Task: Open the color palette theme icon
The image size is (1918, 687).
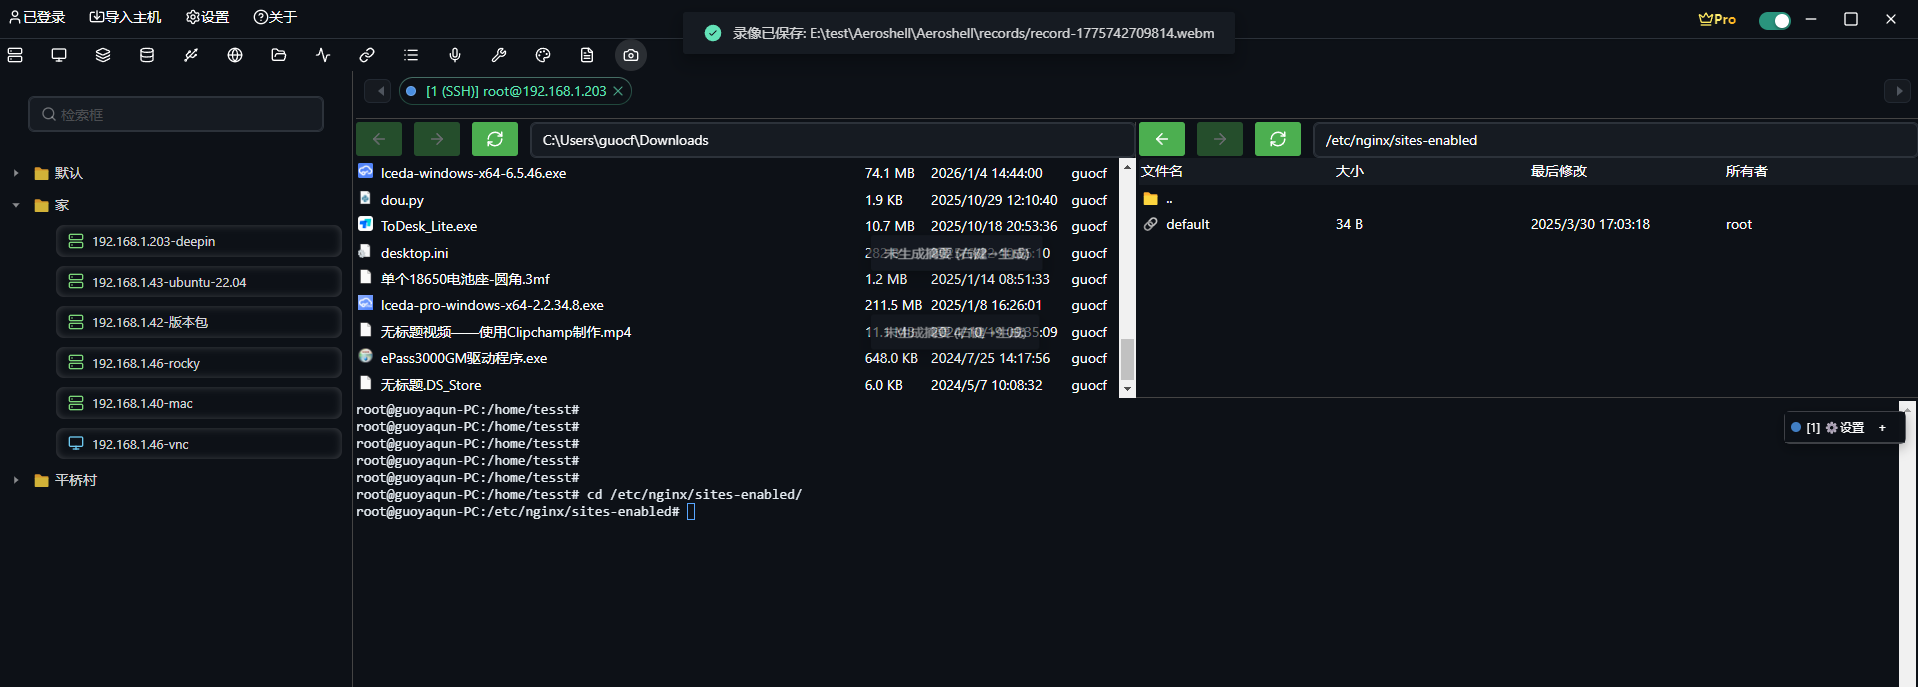Action: 543,55
